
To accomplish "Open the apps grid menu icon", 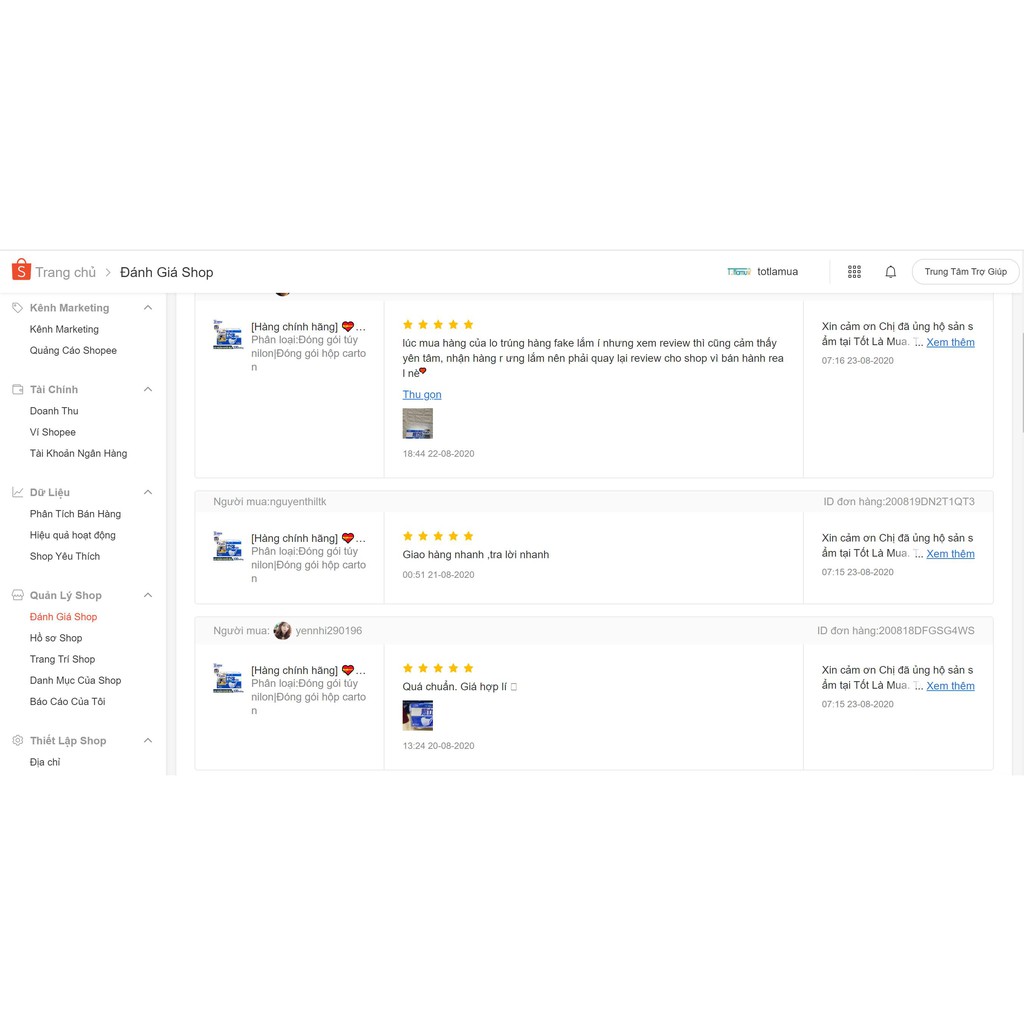I will coord(854,272).
